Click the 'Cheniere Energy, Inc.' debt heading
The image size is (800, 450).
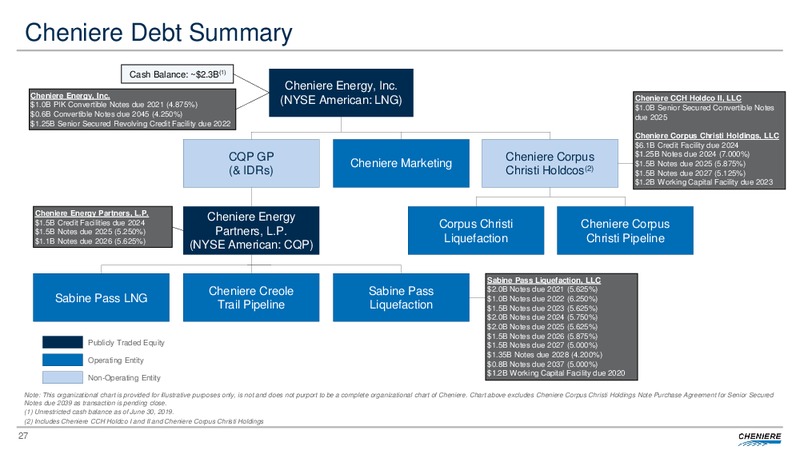pyautogui.click(x=70, y=95)
